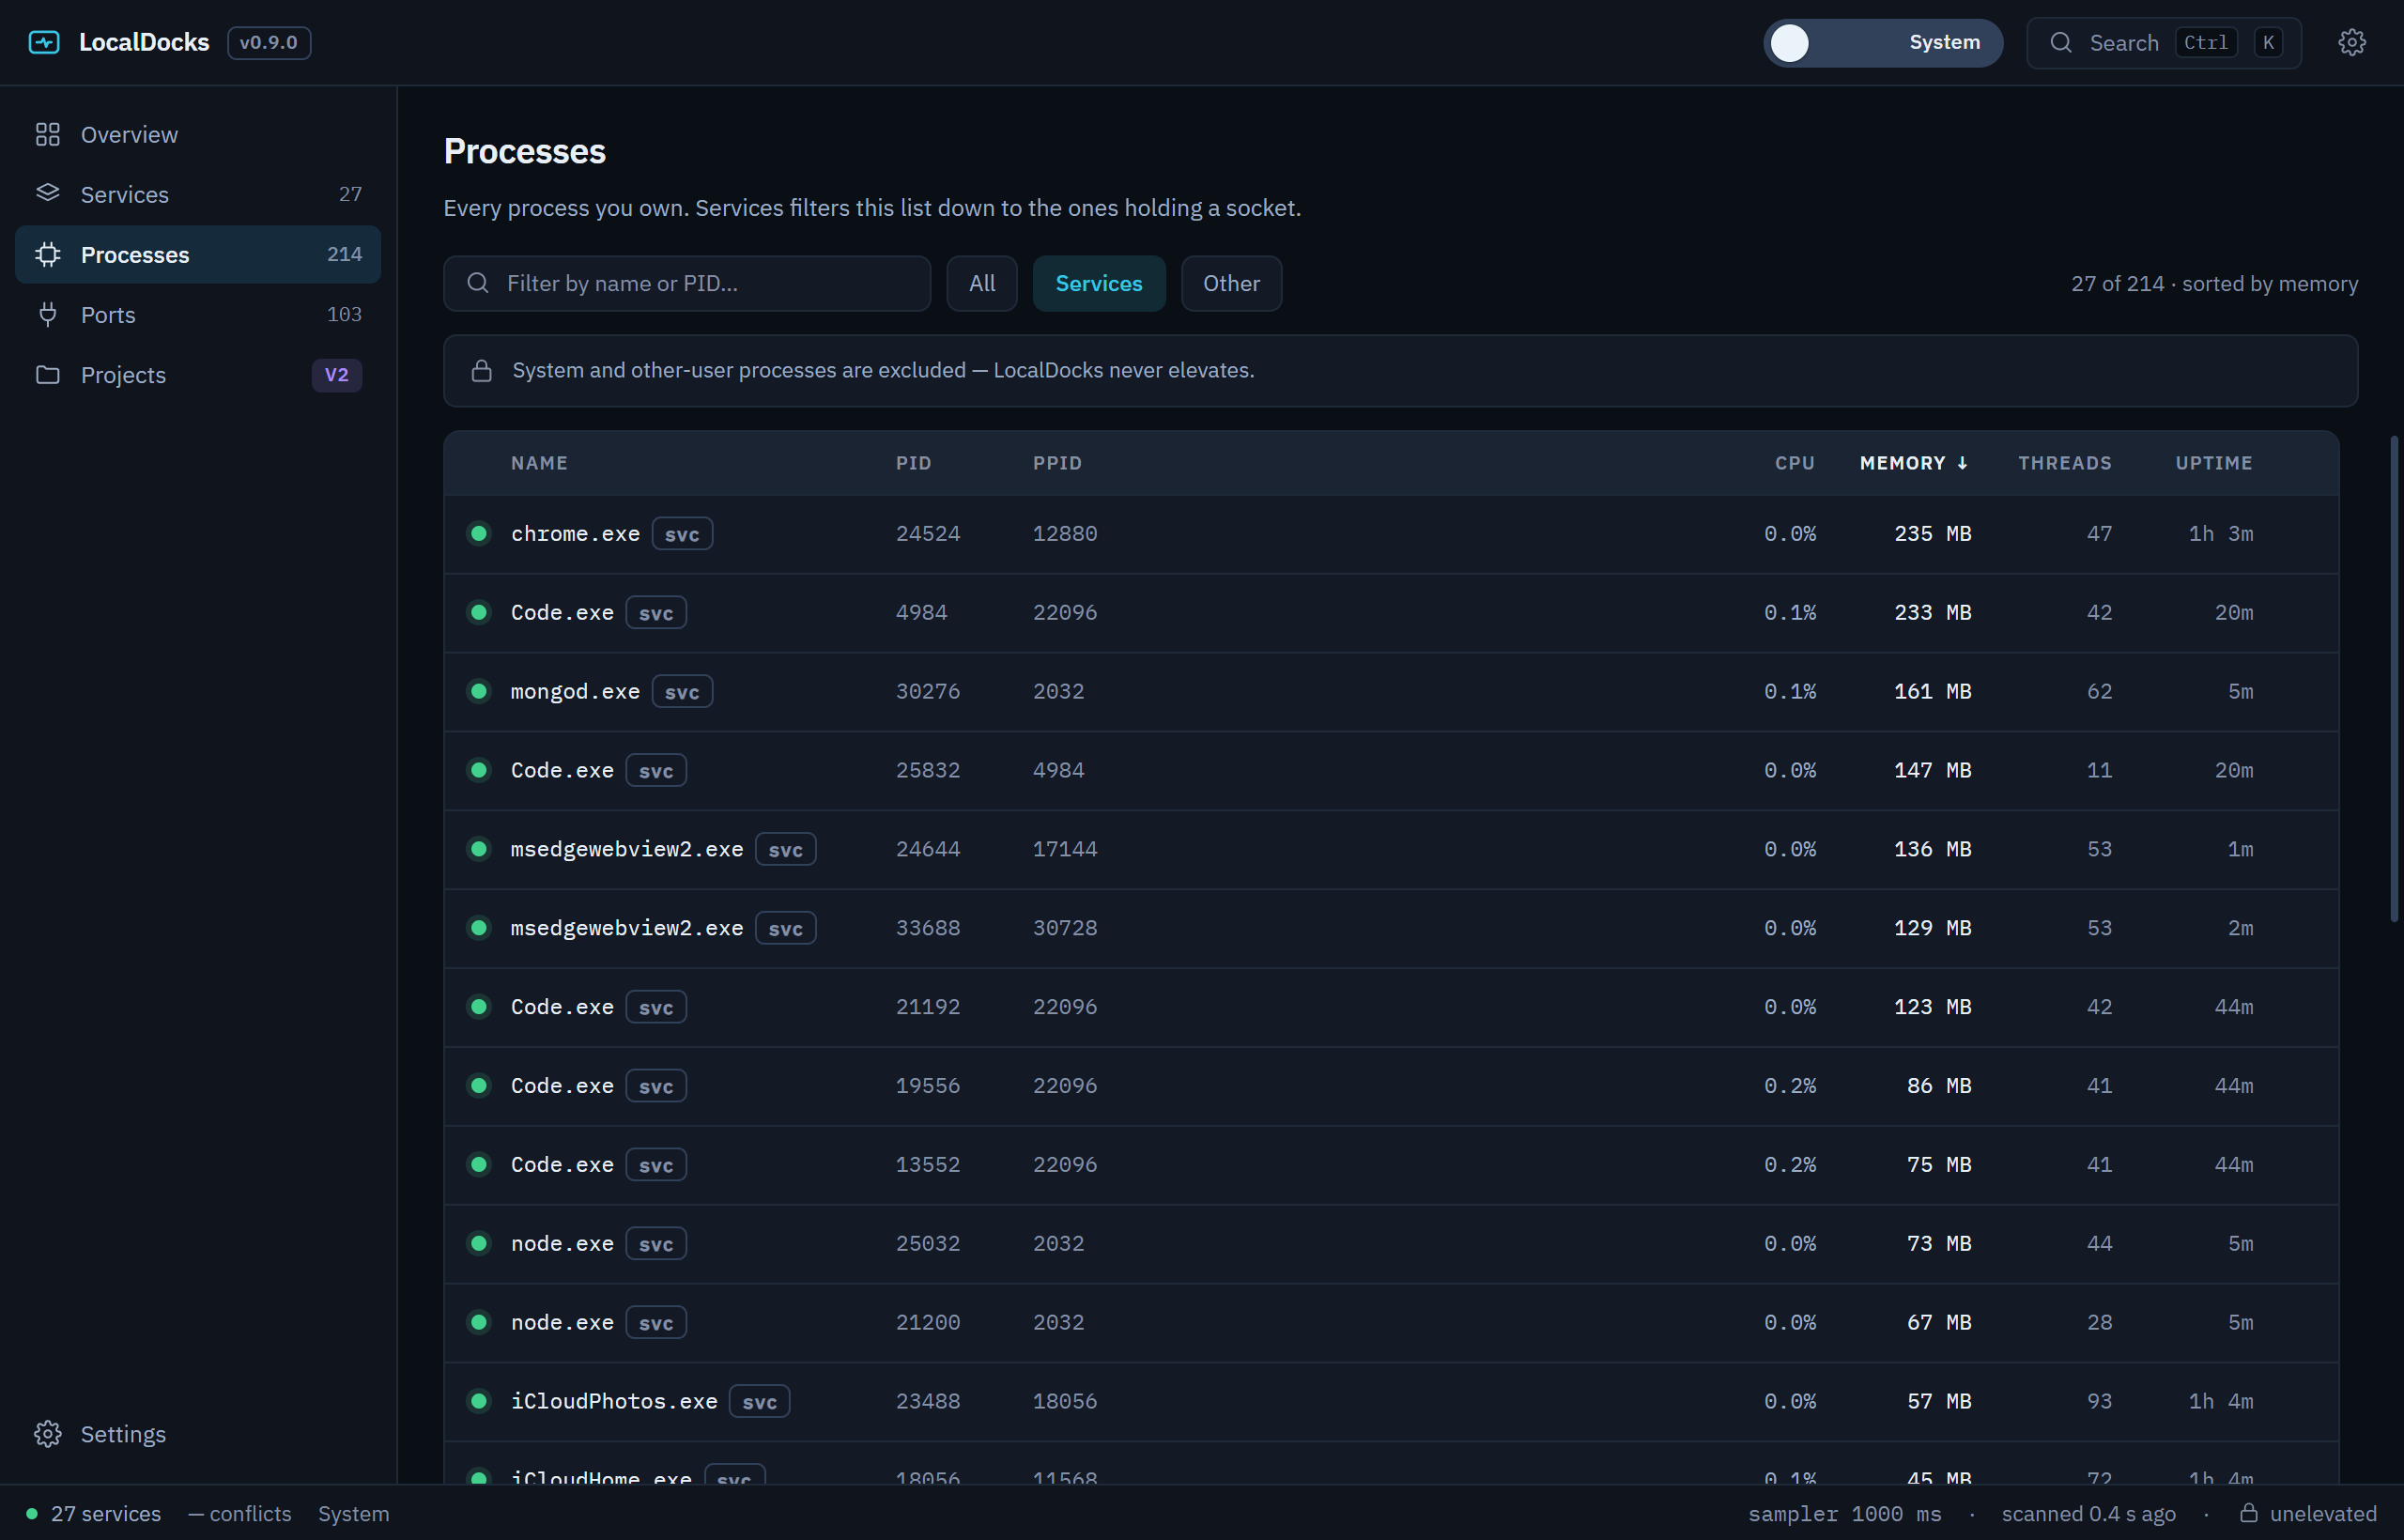Click the 161 MB memory cell
The image size is (2404, 1540).
click(x=1932, y=691)
